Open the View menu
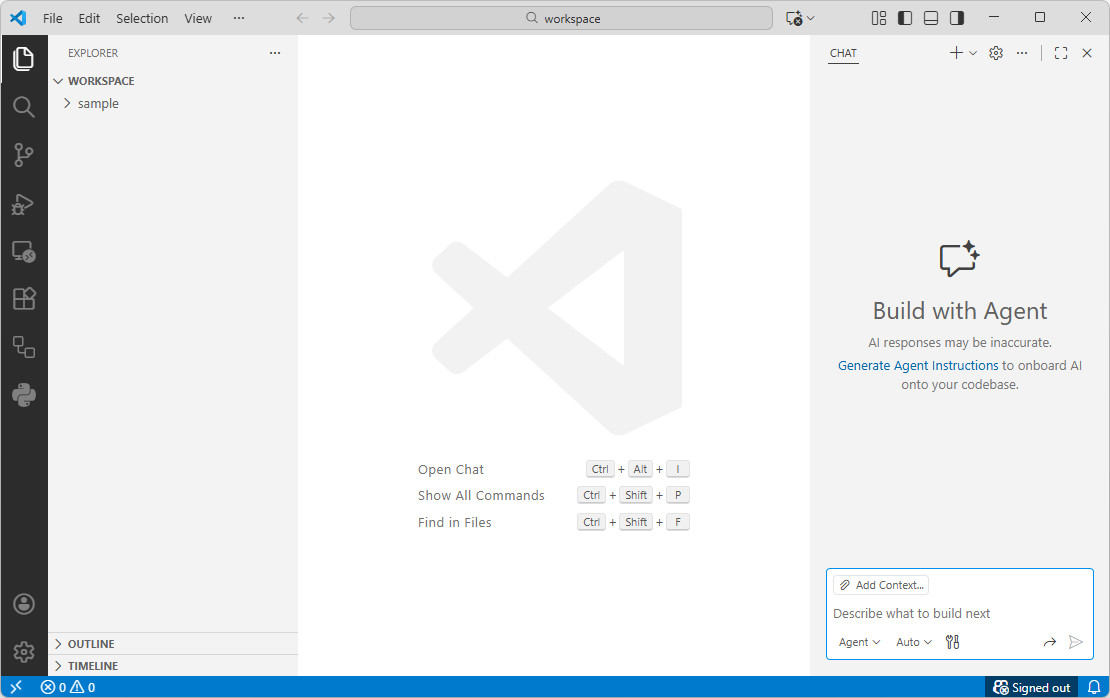Screen dimensions: 1110x698 (x=198, y=18)
